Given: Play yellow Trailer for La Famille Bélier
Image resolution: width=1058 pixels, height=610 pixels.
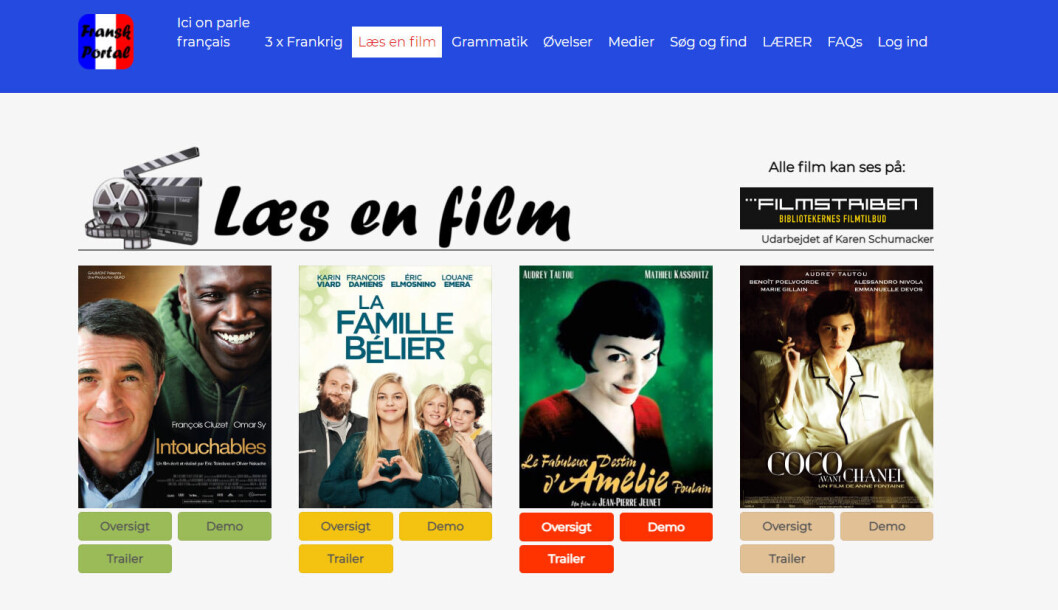Looking at the screenshot, I should [x=345, y=559].
